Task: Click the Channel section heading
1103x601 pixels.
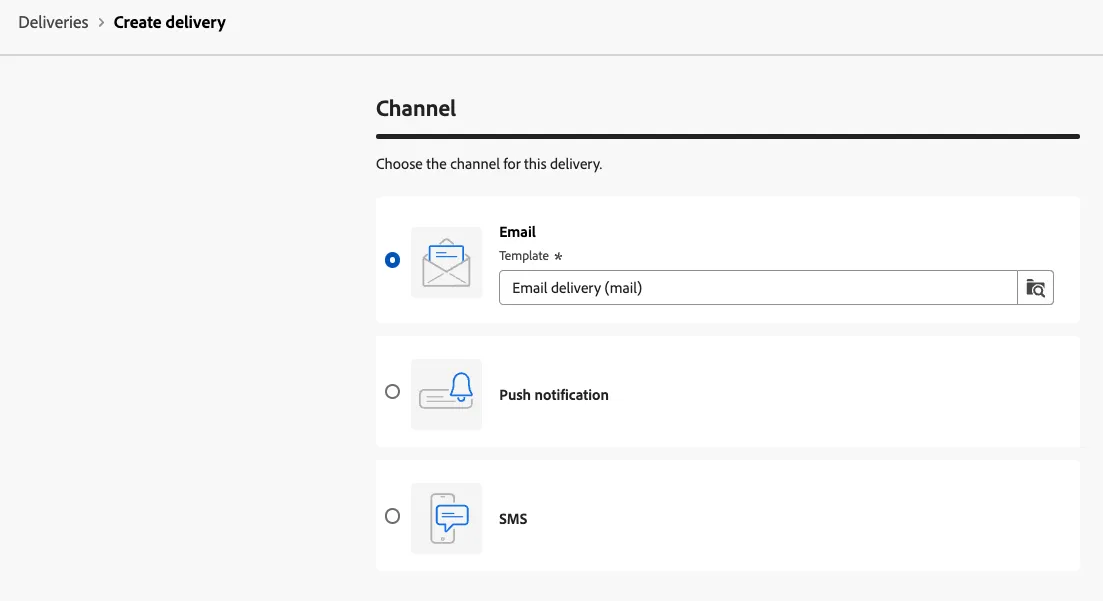Action: pos(416,108)
